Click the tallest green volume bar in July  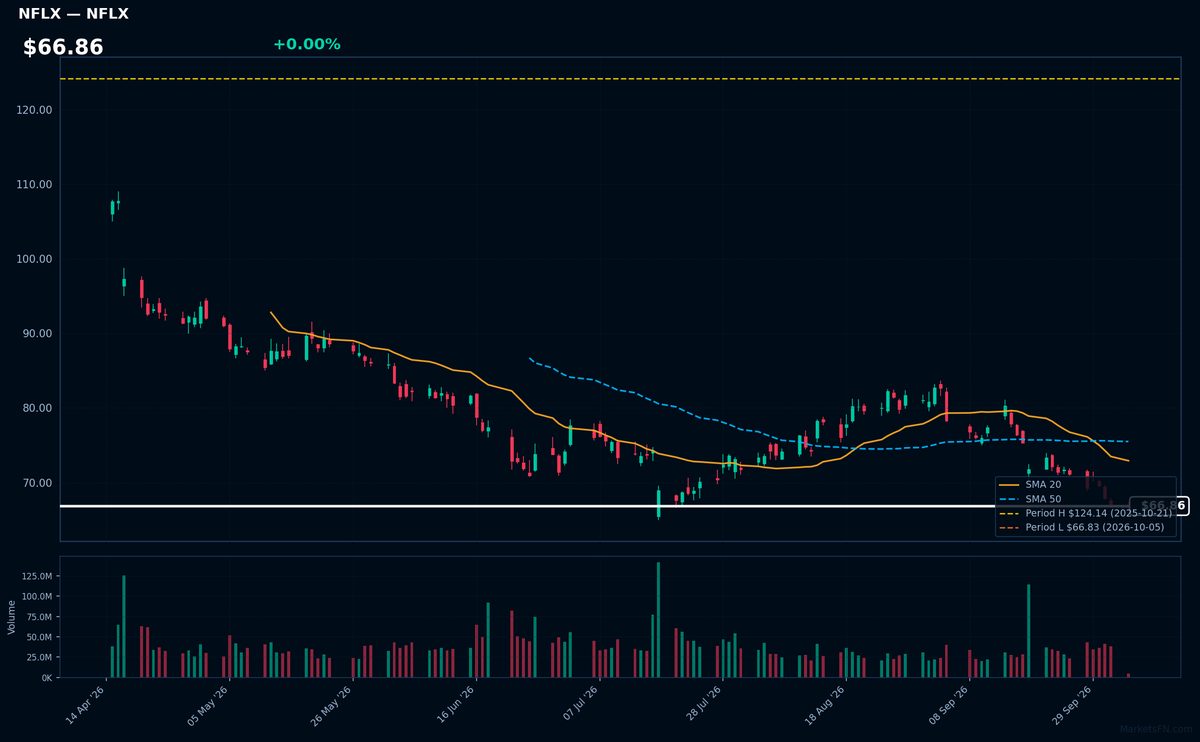coord(658,620)
